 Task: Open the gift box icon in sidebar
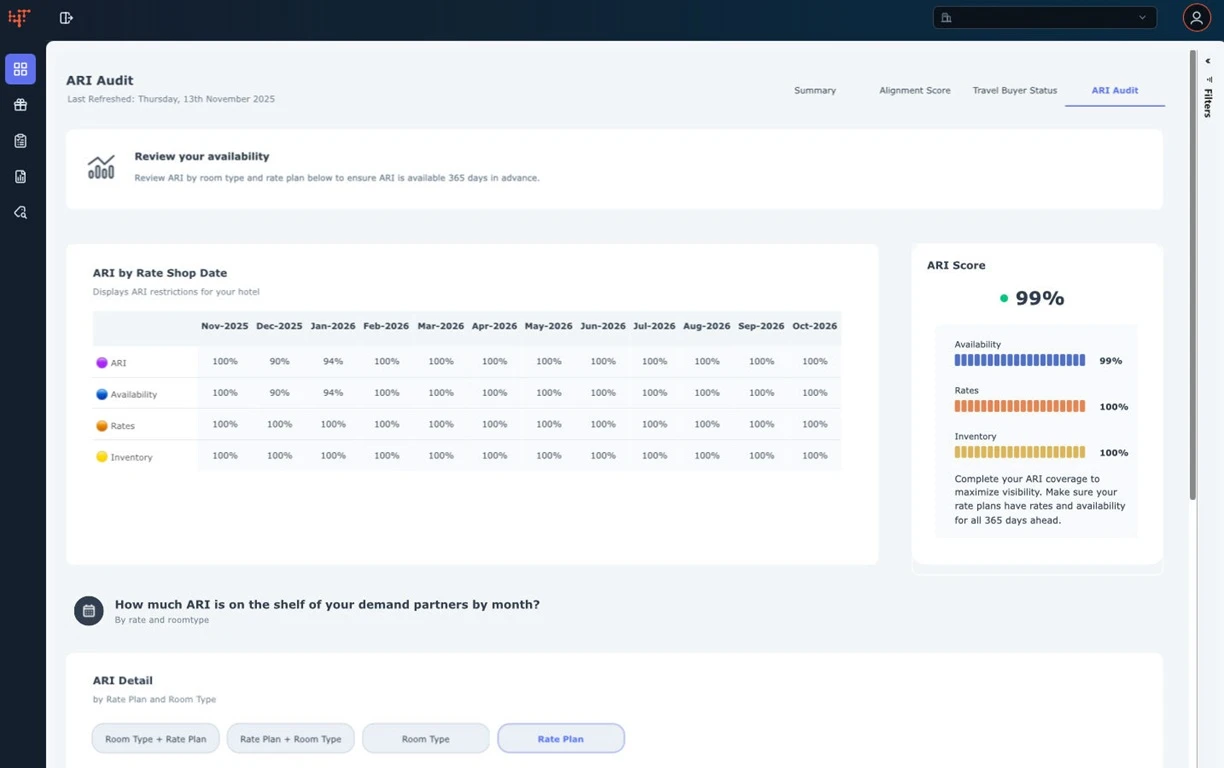click(20, 105)
